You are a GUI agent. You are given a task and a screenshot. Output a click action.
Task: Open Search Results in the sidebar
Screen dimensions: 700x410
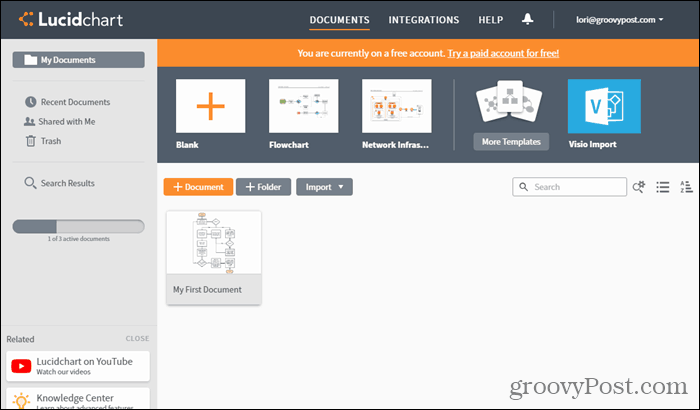59,183
